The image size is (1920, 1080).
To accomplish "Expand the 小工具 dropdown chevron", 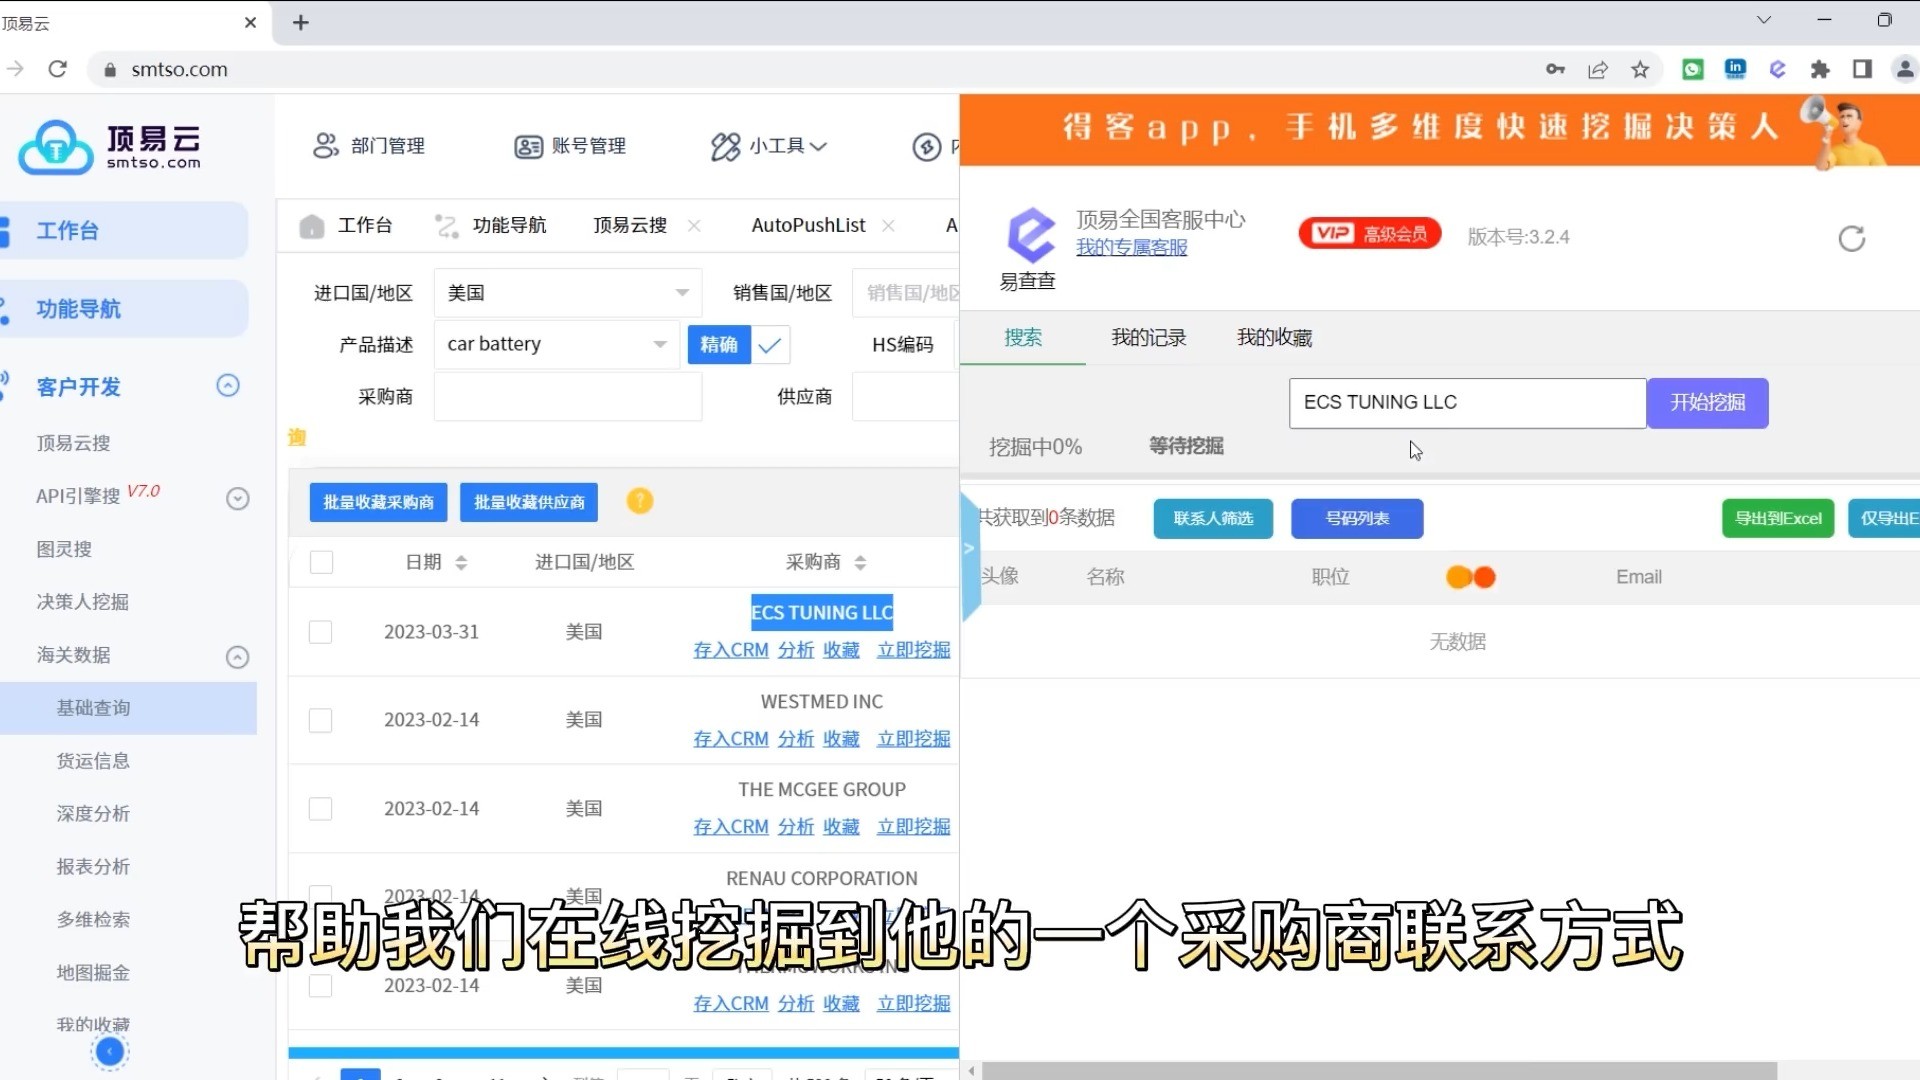I will point(819,147).
